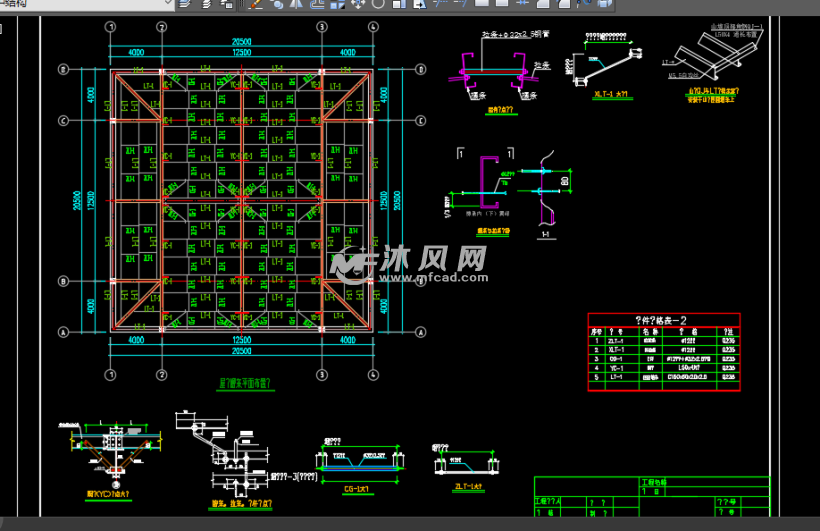Click the ZLT-1 detail label at the bottom

click(468, 487)
